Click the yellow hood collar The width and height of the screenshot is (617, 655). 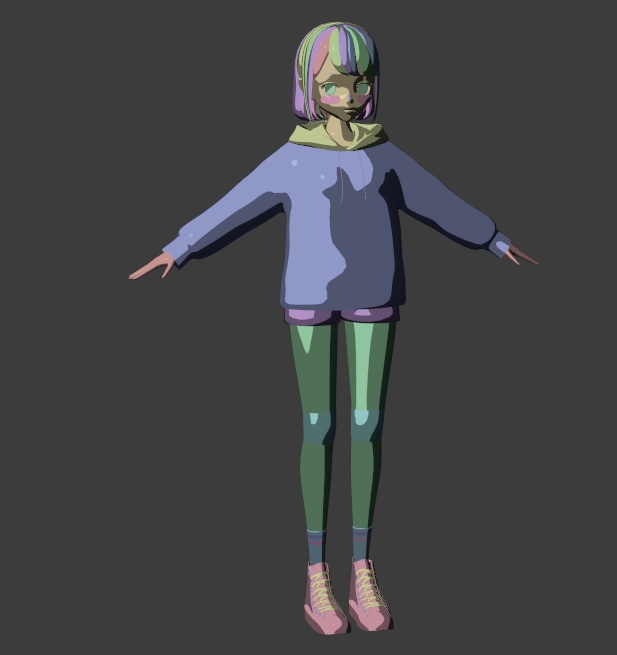pyautogui.click(x=338, y=135)
